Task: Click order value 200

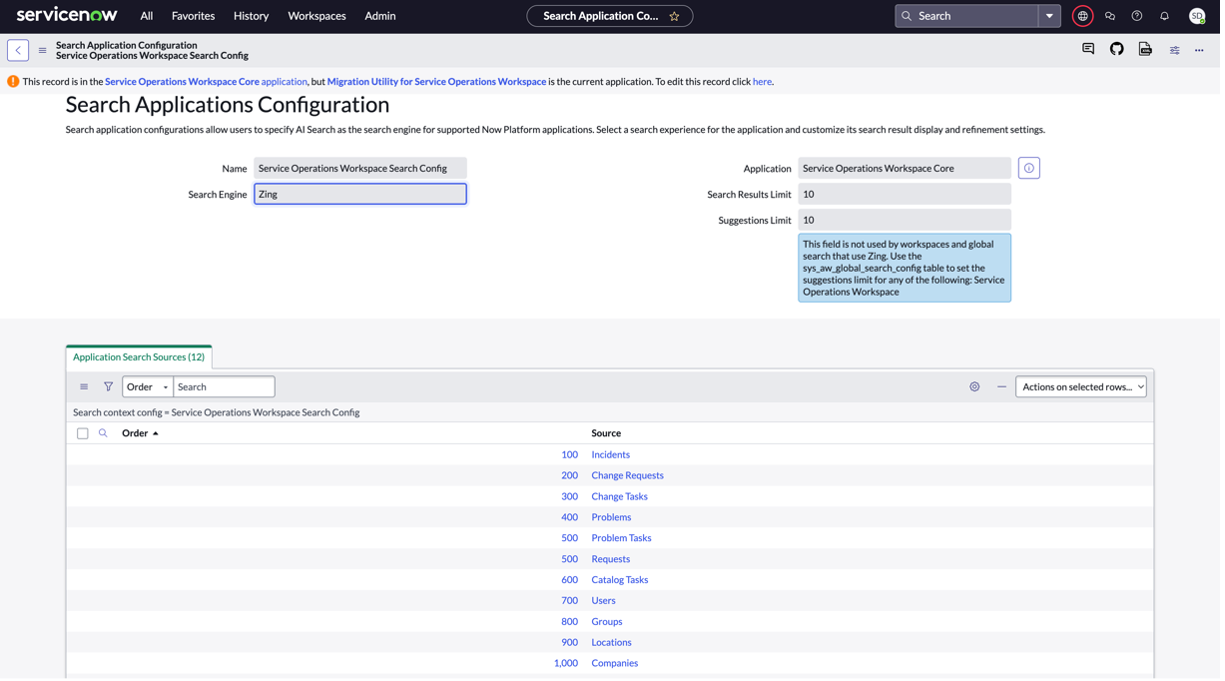Action: [572, 477]
